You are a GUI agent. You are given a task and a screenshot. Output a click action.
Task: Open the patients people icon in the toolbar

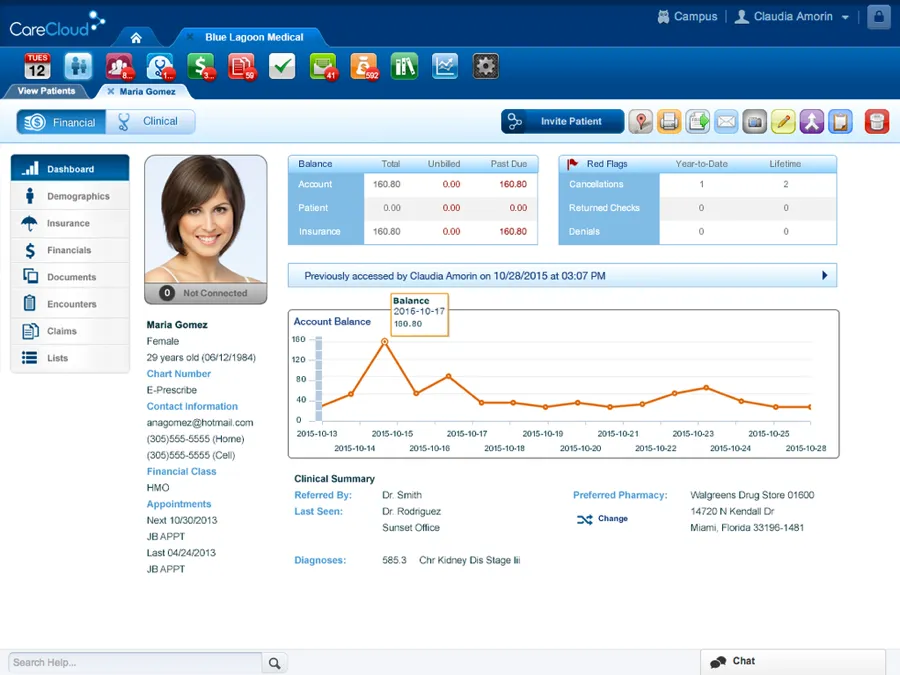pyautogui.click(x=79, y=66)
